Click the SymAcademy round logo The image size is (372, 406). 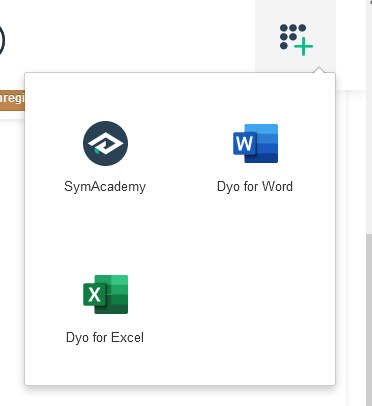105,143
